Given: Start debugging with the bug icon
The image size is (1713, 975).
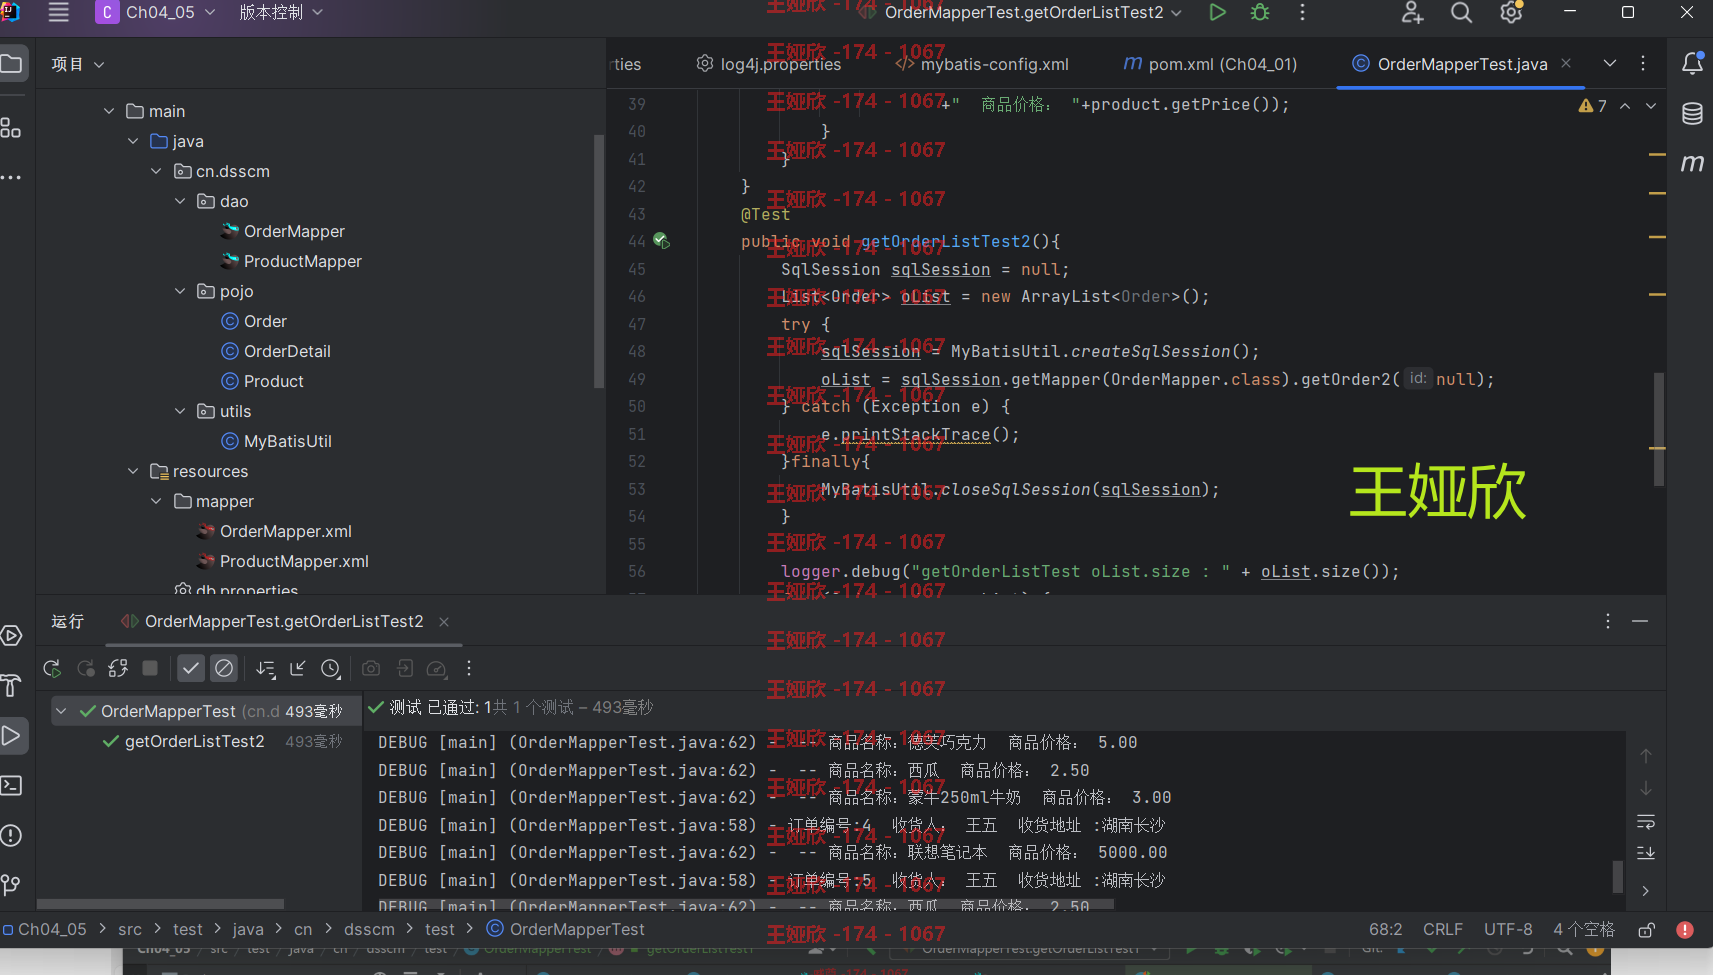Looking at the screenshot, I should coord(1260,12).
